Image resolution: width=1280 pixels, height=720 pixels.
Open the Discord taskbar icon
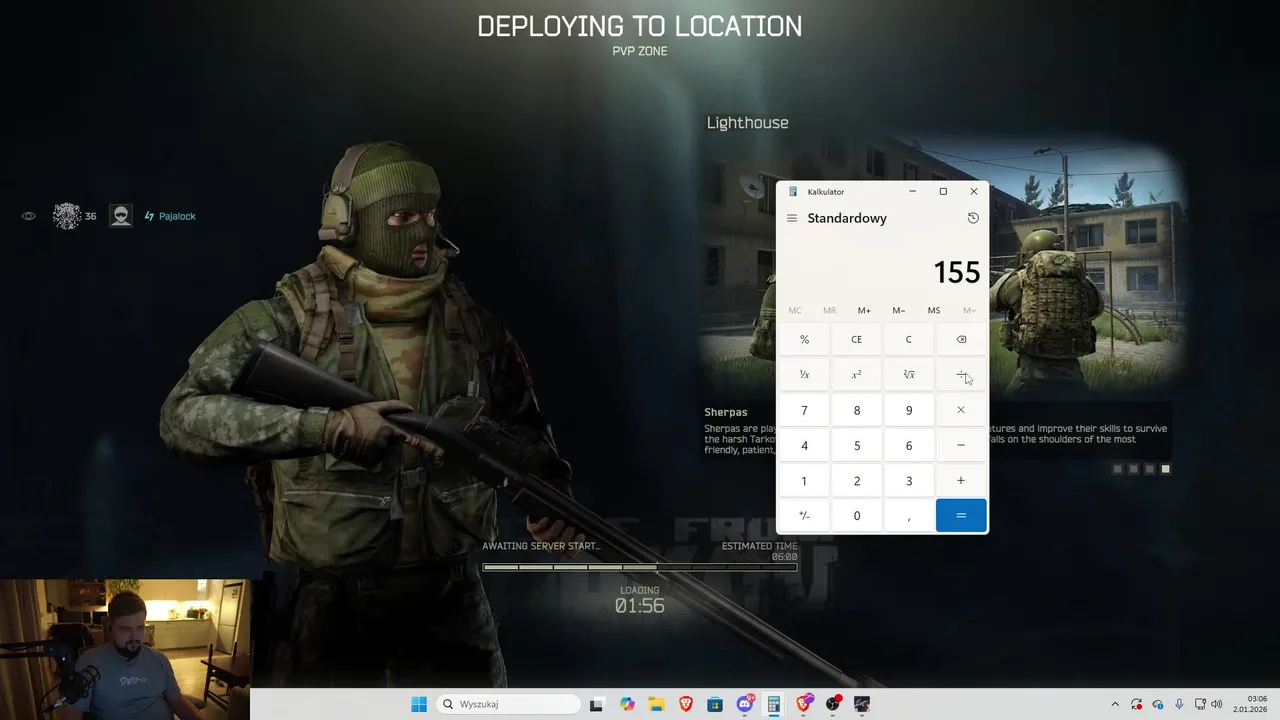point(745,704)
